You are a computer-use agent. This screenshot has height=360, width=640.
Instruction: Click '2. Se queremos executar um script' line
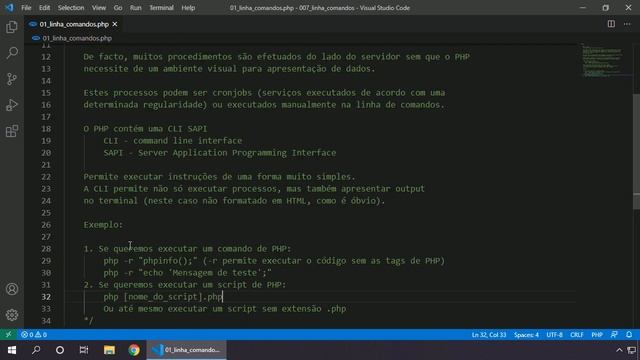click(184, 284)
